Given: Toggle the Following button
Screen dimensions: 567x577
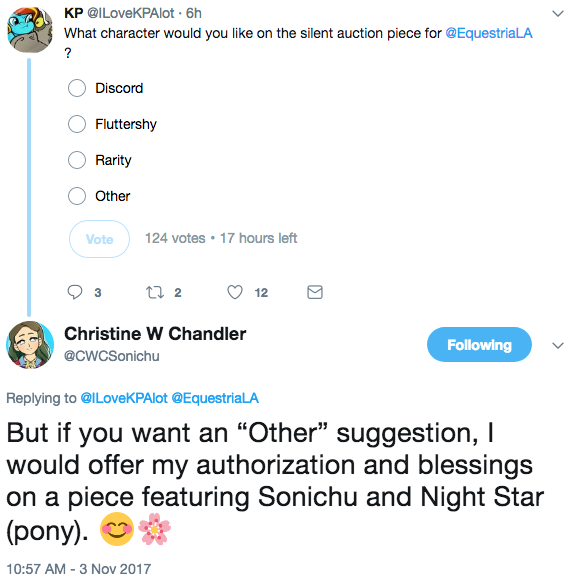Looking at the screenshot, I should tap(479, 345).
